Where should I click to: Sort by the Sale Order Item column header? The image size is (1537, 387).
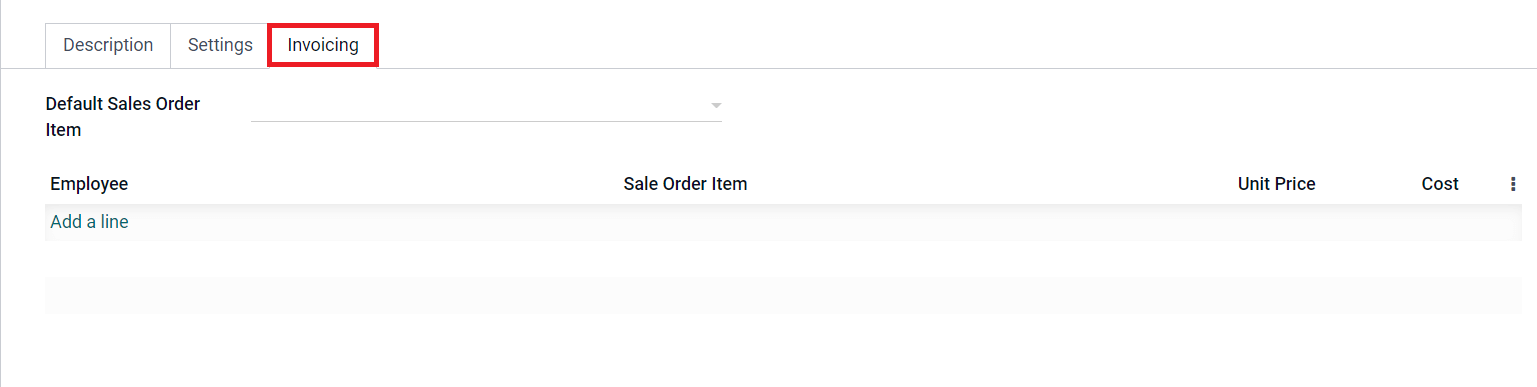click(685, 184)
